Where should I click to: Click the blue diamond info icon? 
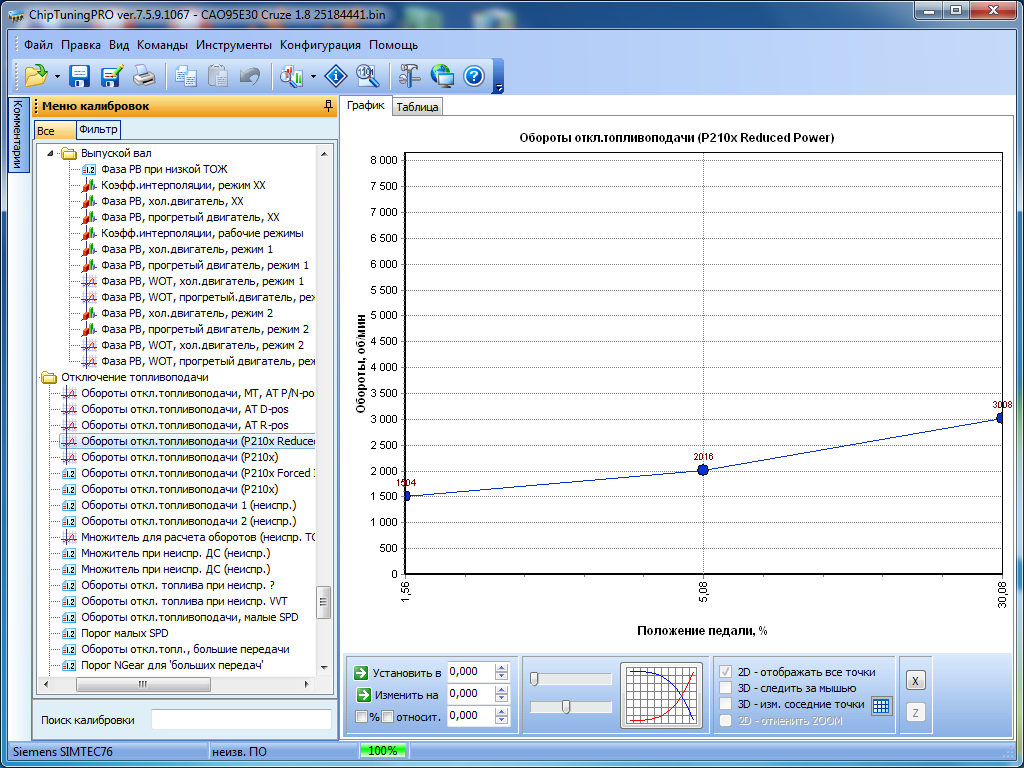tap(336, 75)
